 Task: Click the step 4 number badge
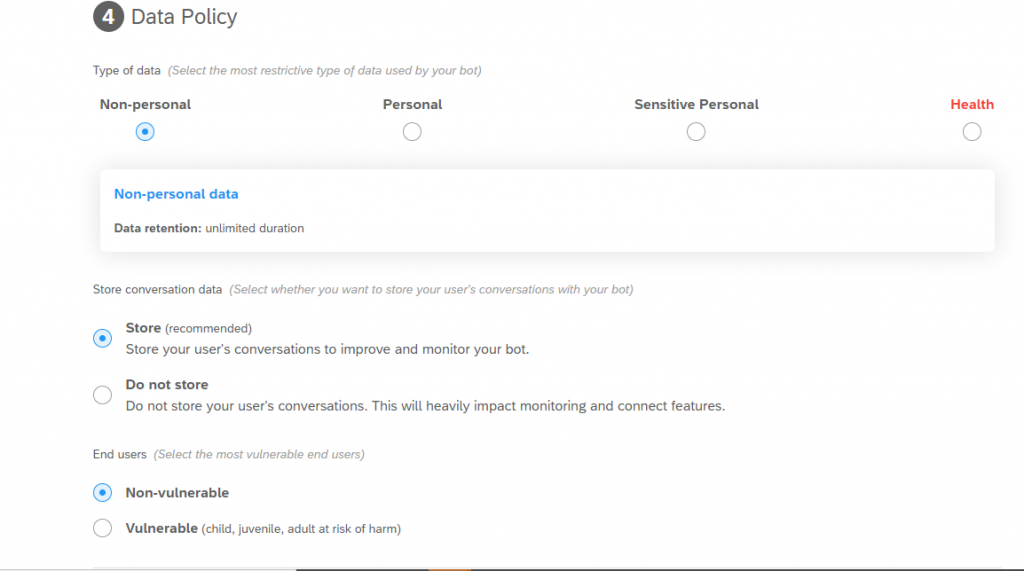(x=108, y=16)
